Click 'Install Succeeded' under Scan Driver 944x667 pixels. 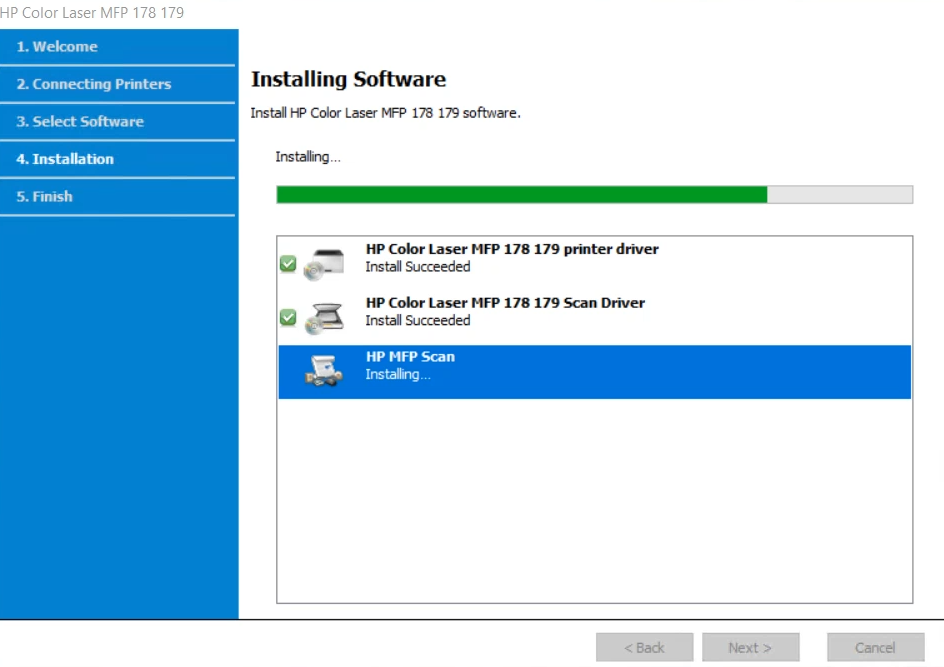coord(418,320)
